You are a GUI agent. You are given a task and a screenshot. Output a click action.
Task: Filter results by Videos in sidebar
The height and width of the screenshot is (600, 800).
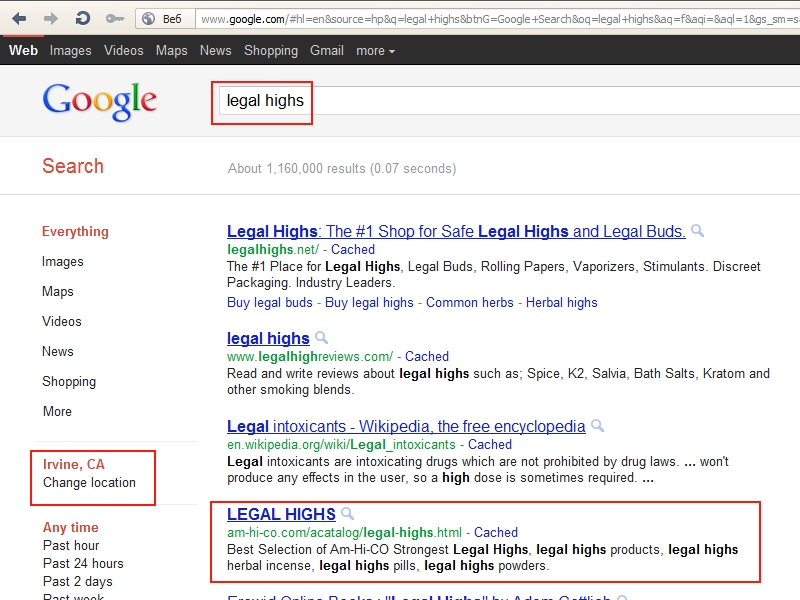[62, 321]
